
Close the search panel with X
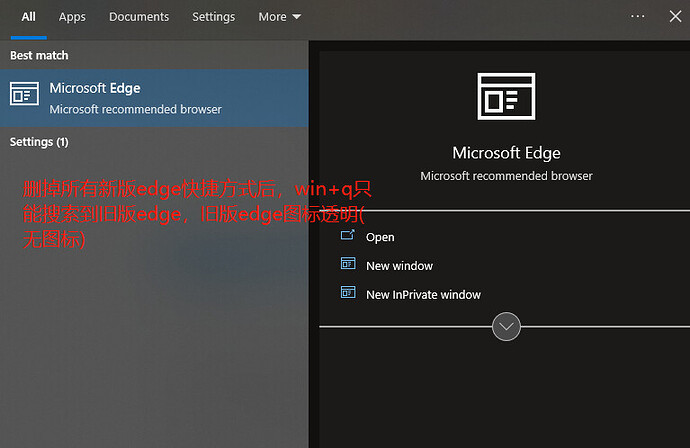point(675,17)
